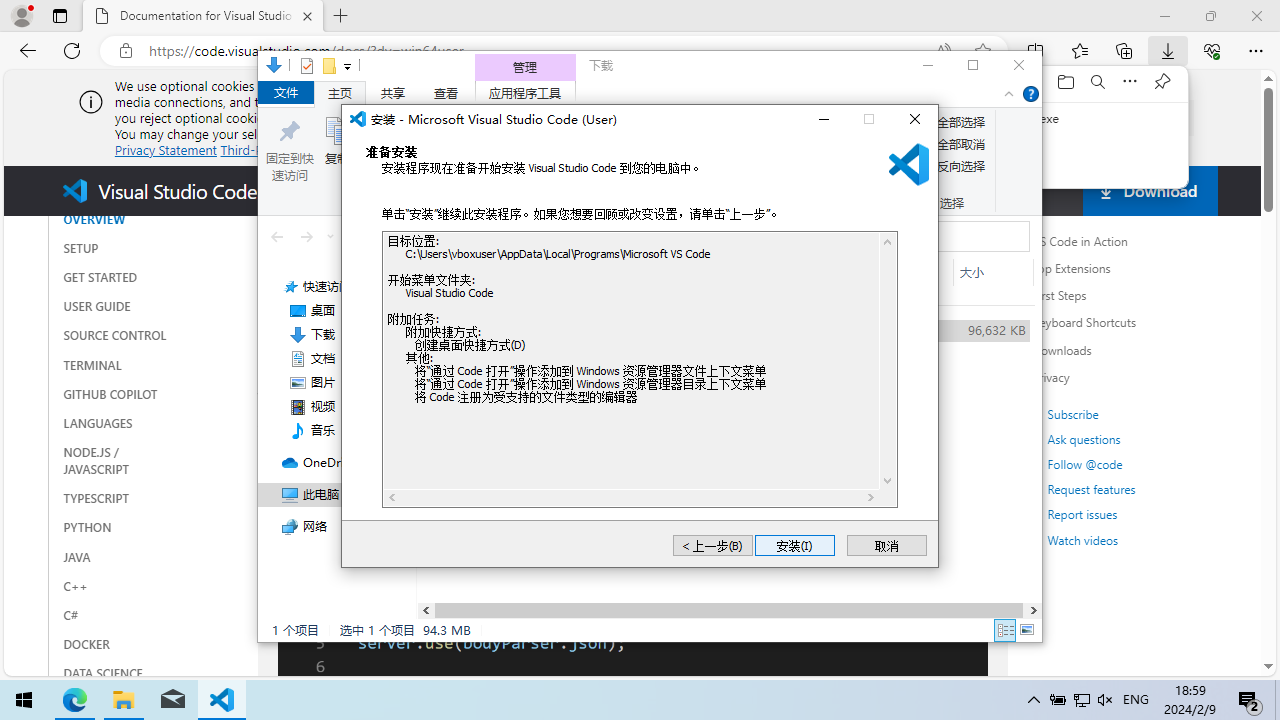Click 全部选择 in the Explorer ribbon
This screenshot has height=720, width=1280.
click(x=961, y=122)
